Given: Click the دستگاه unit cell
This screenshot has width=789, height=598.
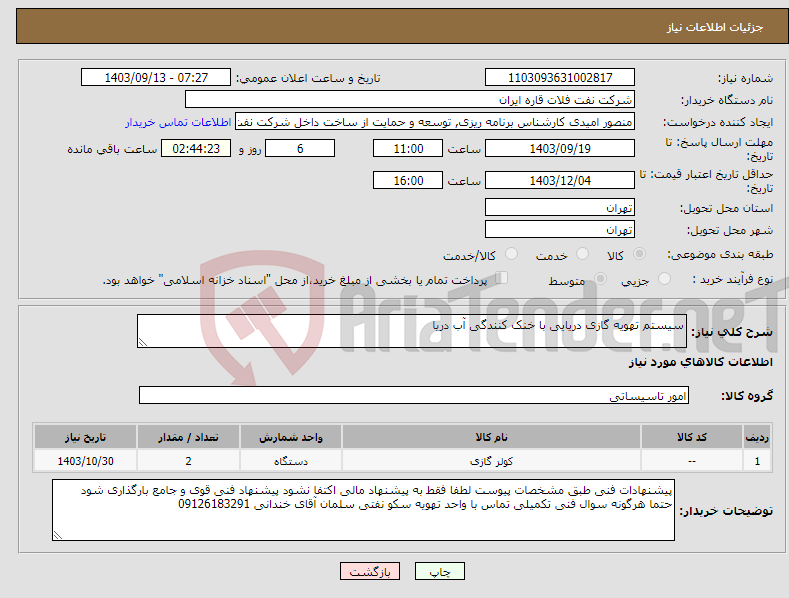Looking at the screenshot, I should coord(291,461).
